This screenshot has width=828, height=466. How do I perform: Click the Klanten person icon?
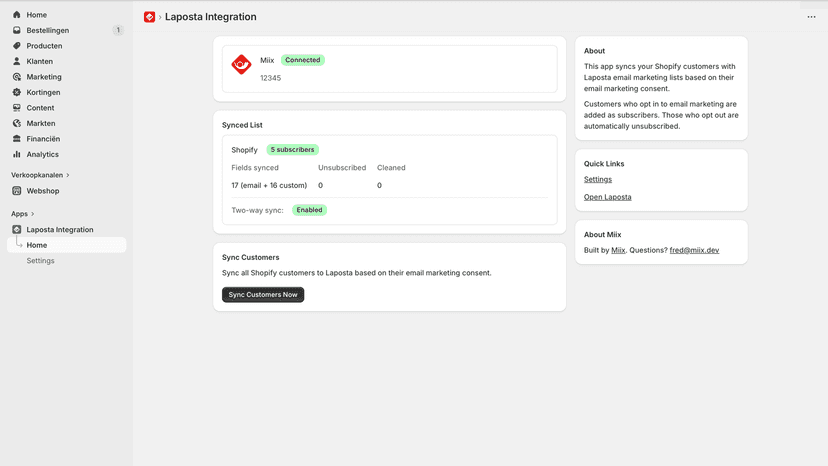point(16,61)
